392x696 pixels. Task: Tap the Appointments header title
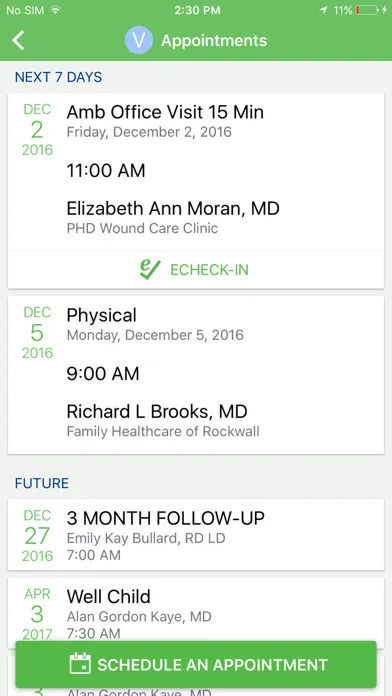coord(214,40)
